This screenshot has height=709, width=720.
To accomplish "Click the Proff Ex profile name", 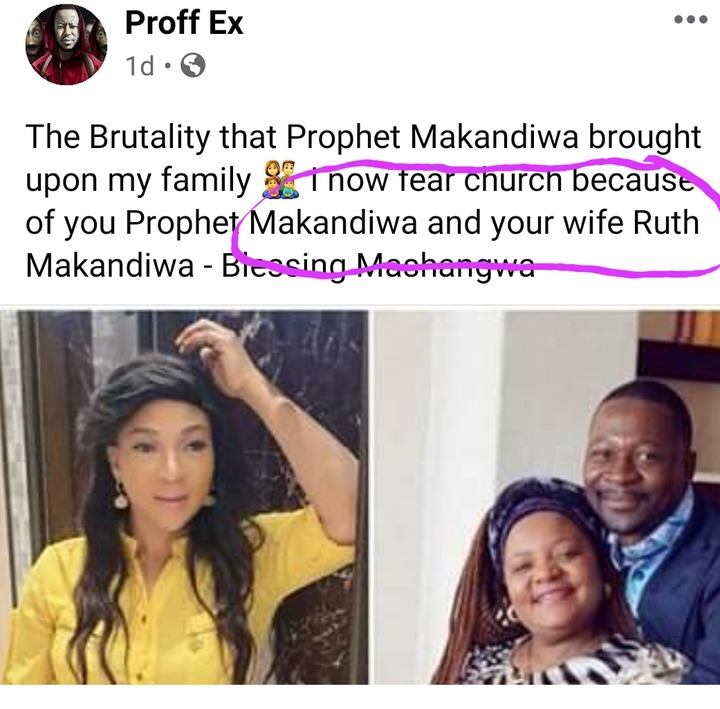I will (x=184, y=23).
